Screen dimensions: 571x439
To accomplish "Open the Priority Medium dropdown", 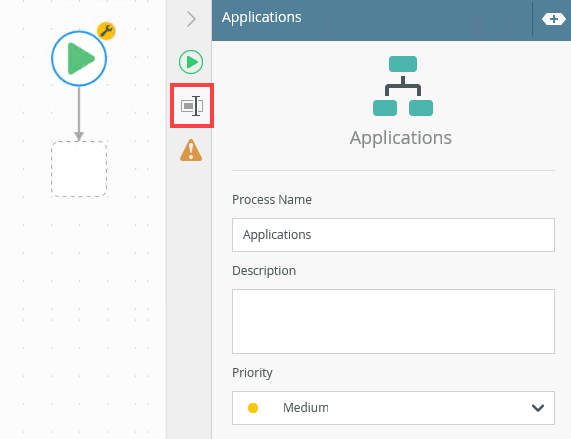I will coord(393,408).
